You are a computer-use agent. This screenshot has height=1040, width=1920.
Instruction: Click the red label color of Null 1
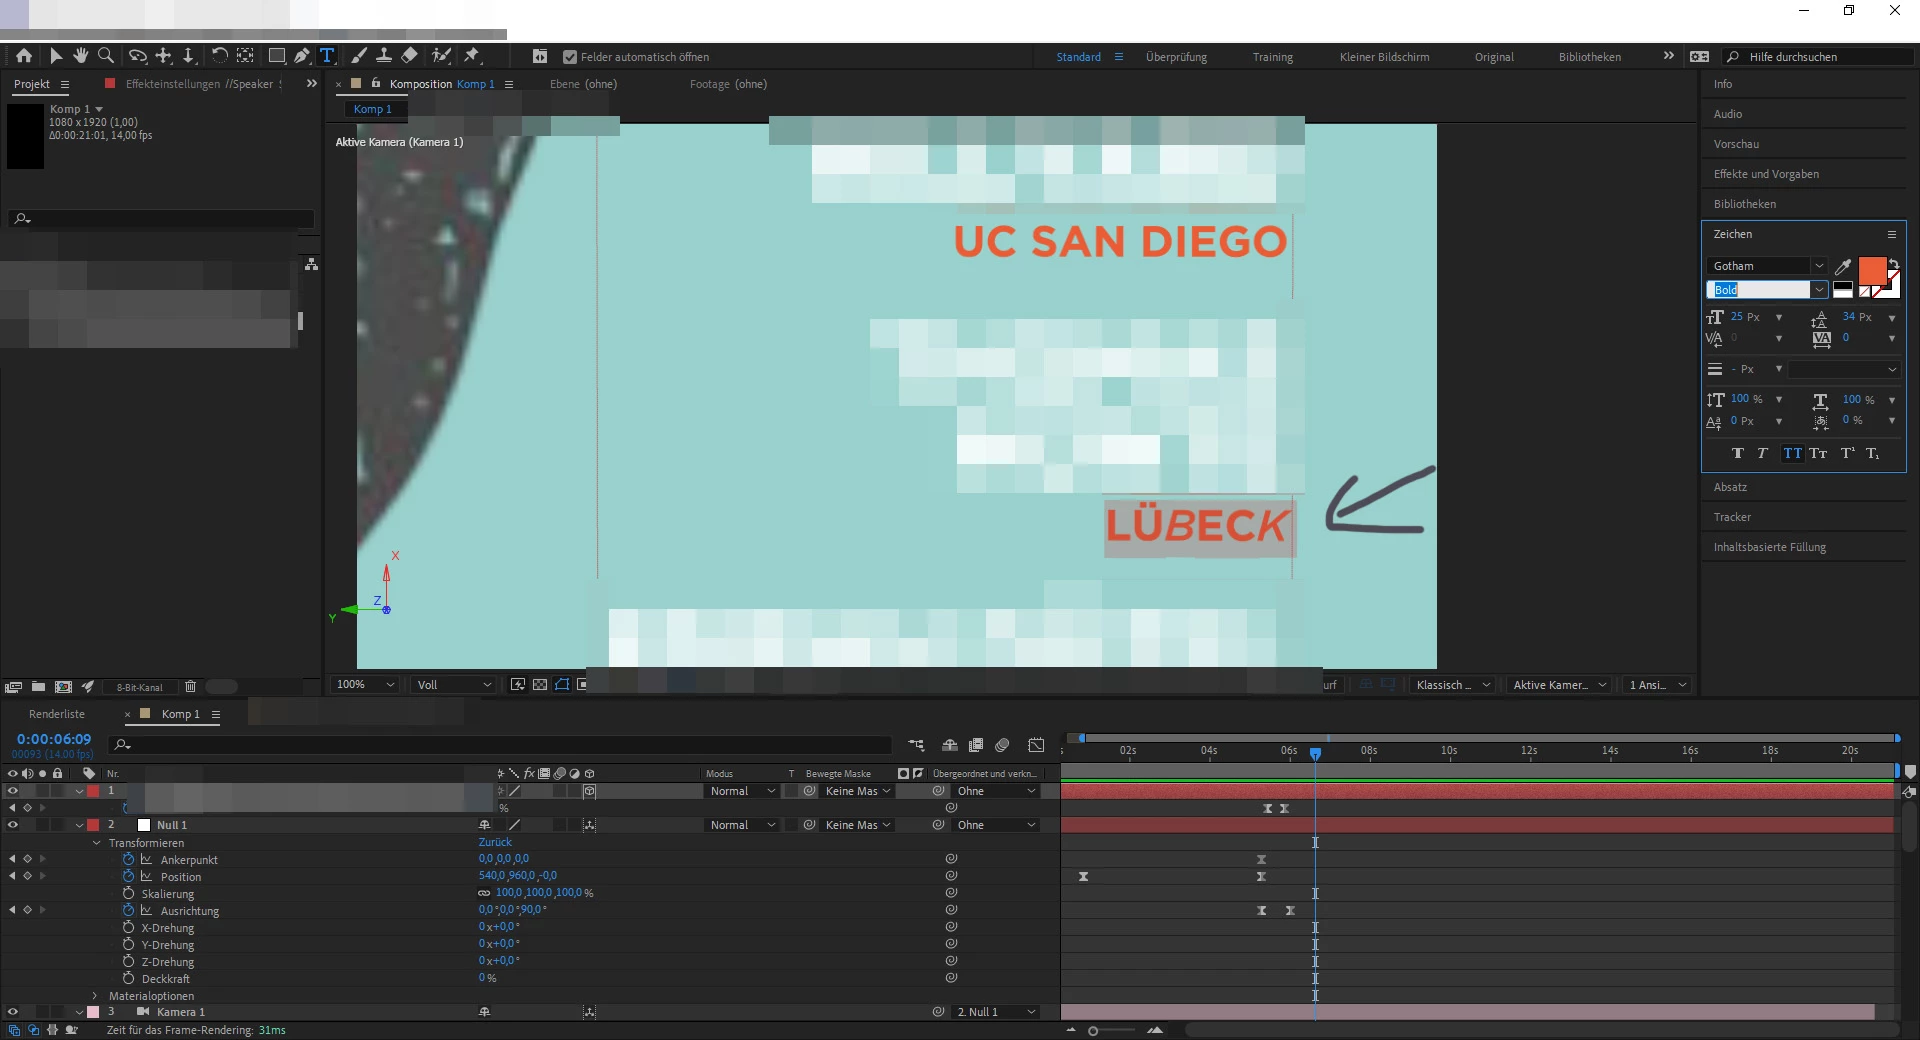point(93,825)
